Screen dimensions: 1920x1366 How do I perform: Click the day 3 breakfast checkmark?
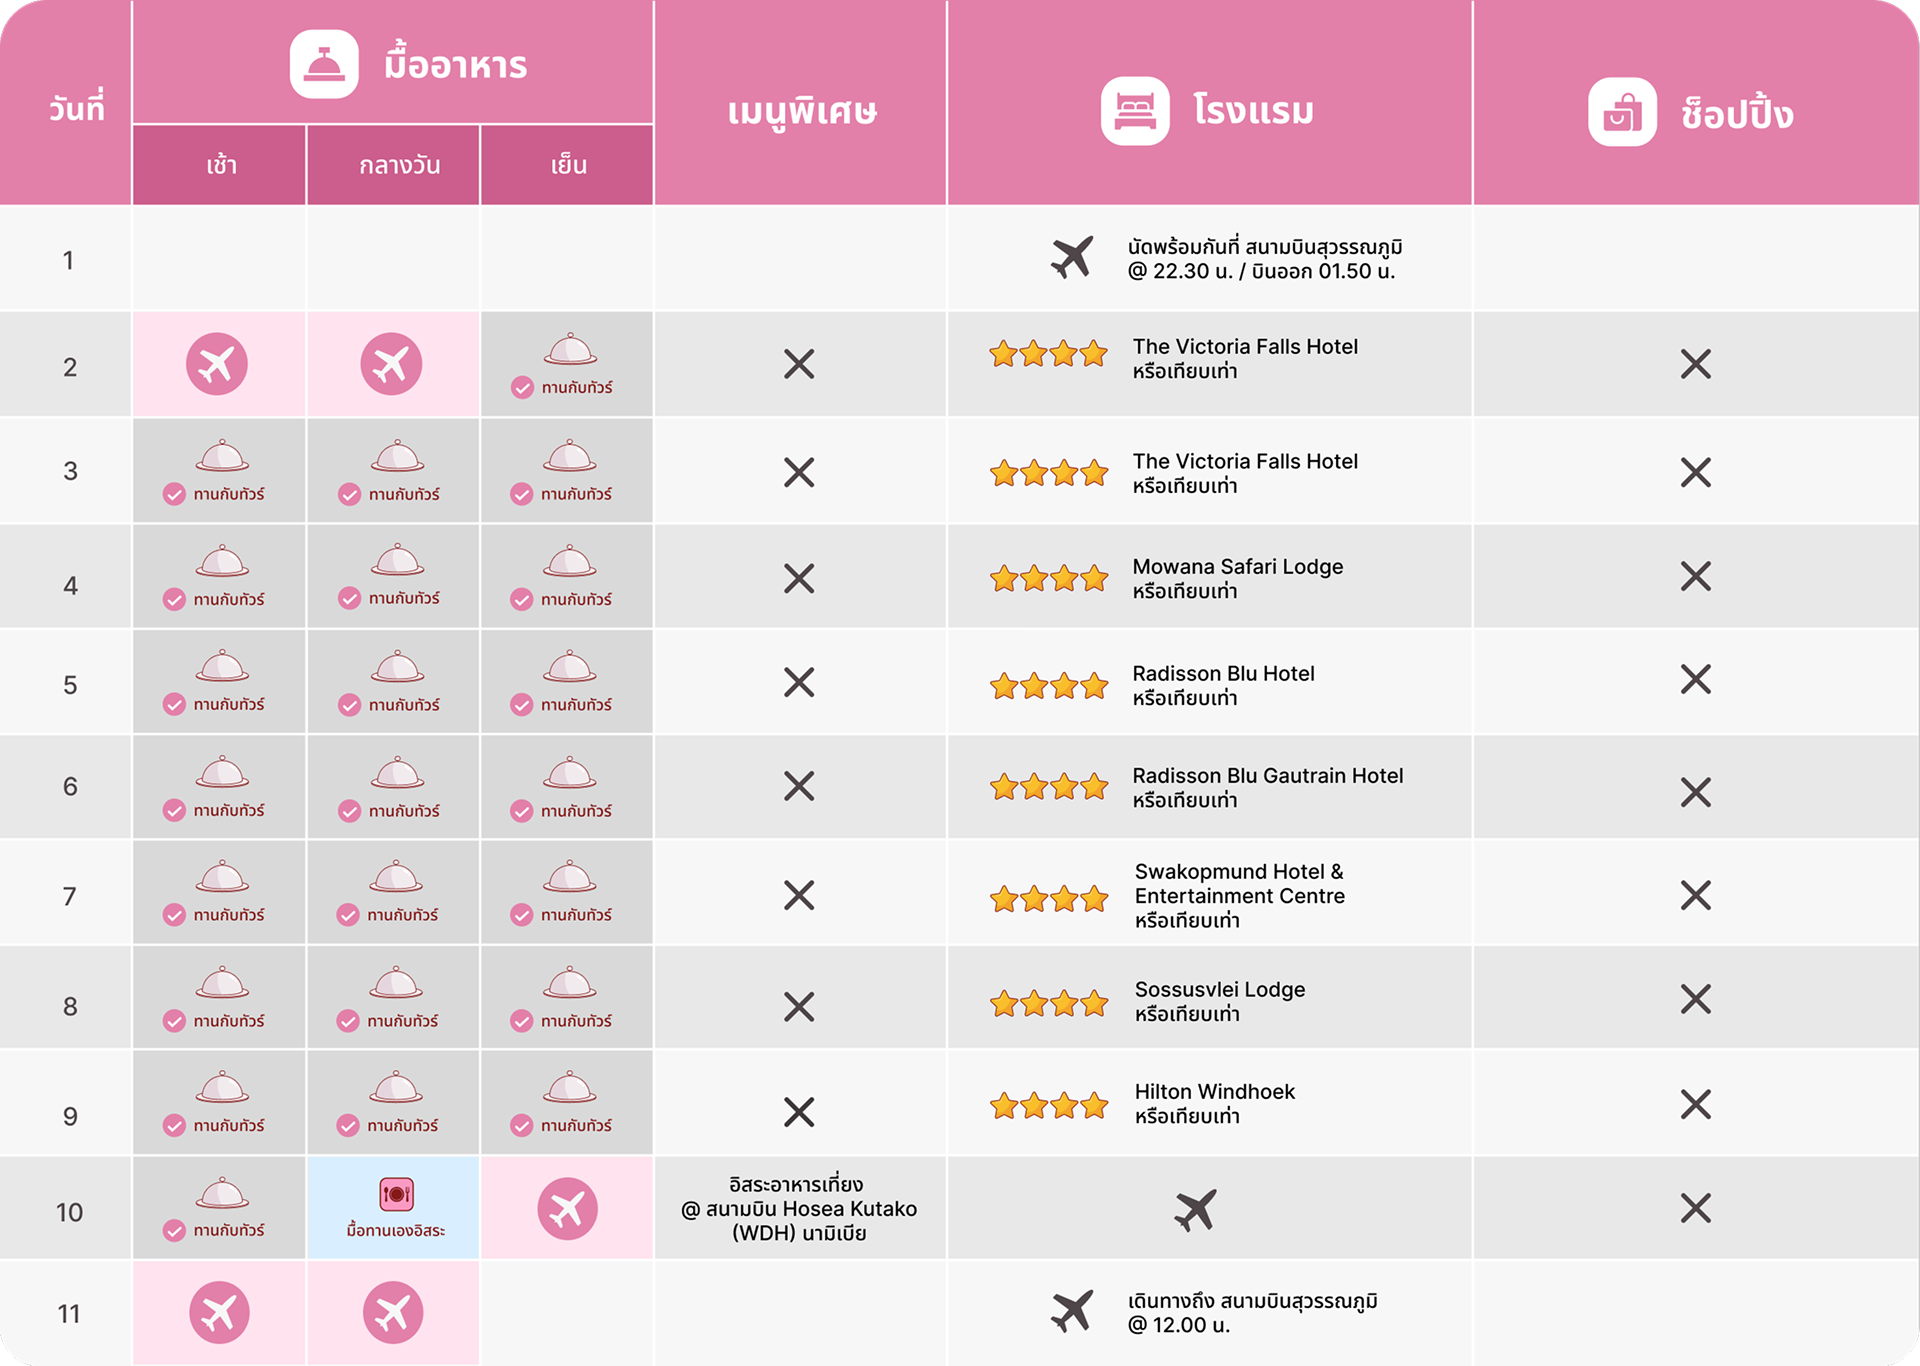tap(174, 494)
